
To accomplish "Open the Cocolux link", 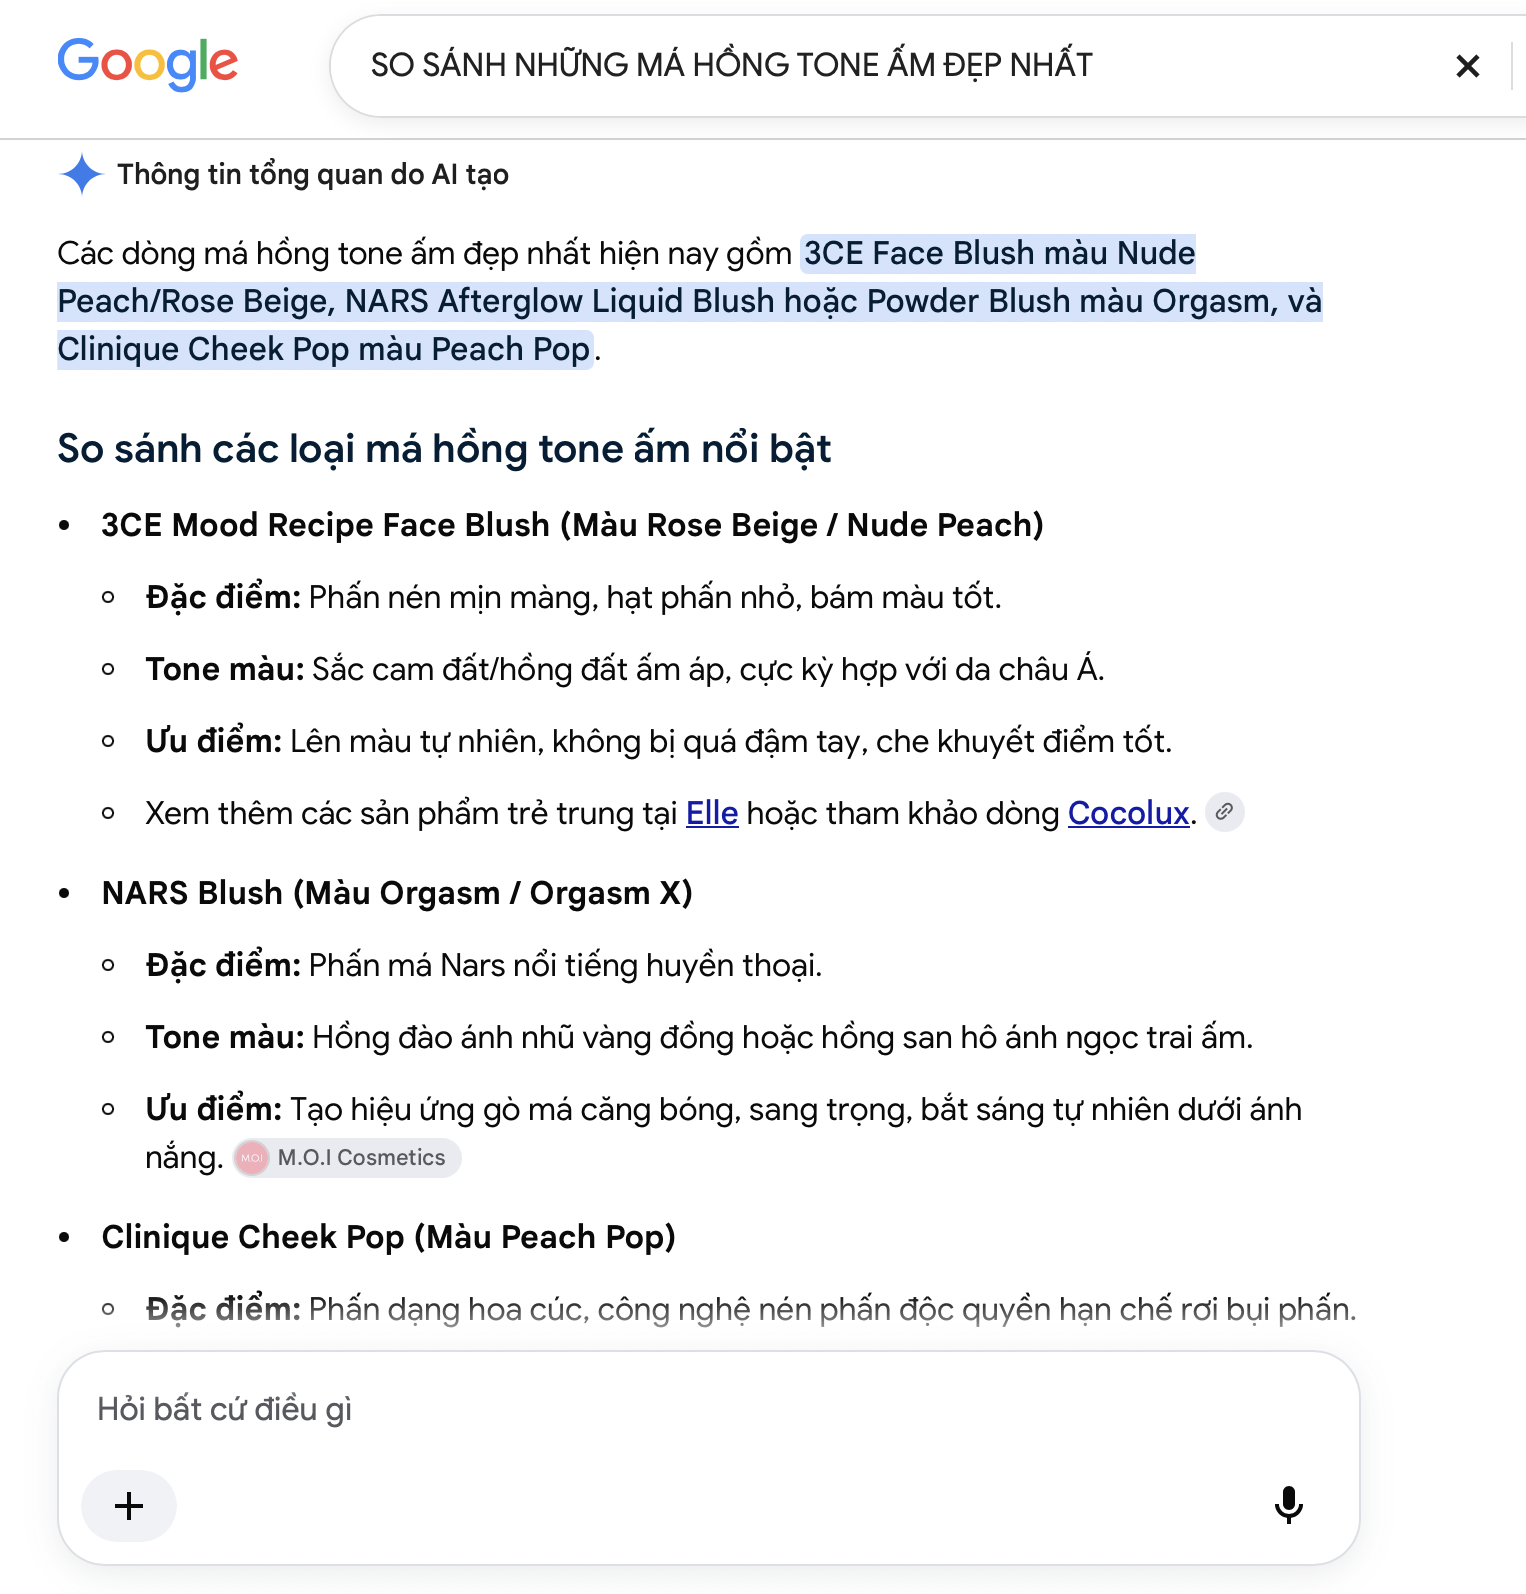I will coord(1128,813).
